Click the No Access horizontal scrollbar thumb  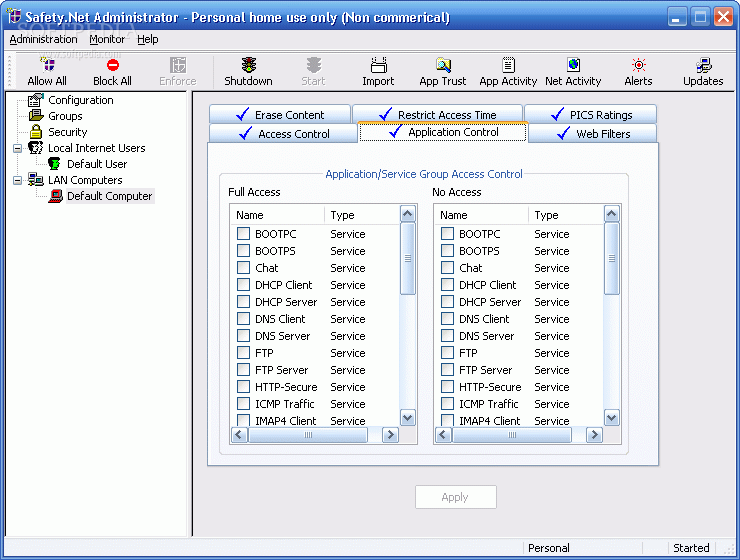(512, 435)
